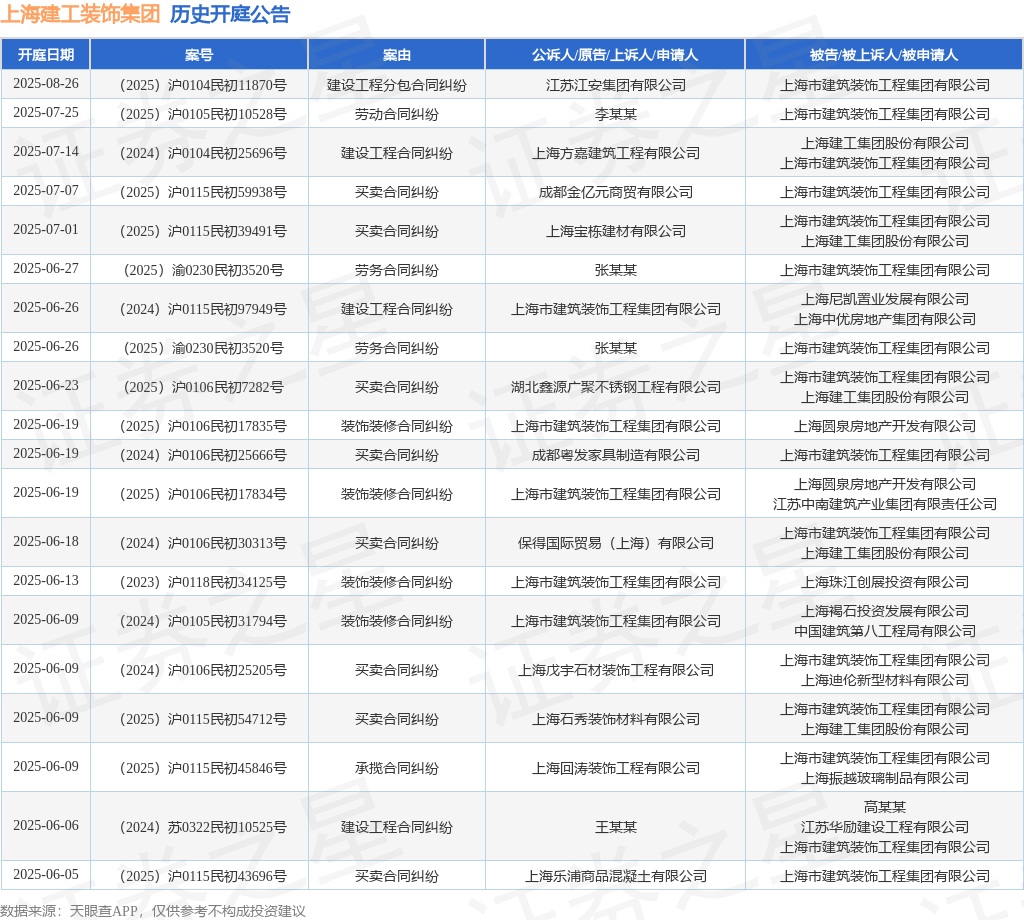
Task: Click plaintiff 王某某
Action: (615, 827)
